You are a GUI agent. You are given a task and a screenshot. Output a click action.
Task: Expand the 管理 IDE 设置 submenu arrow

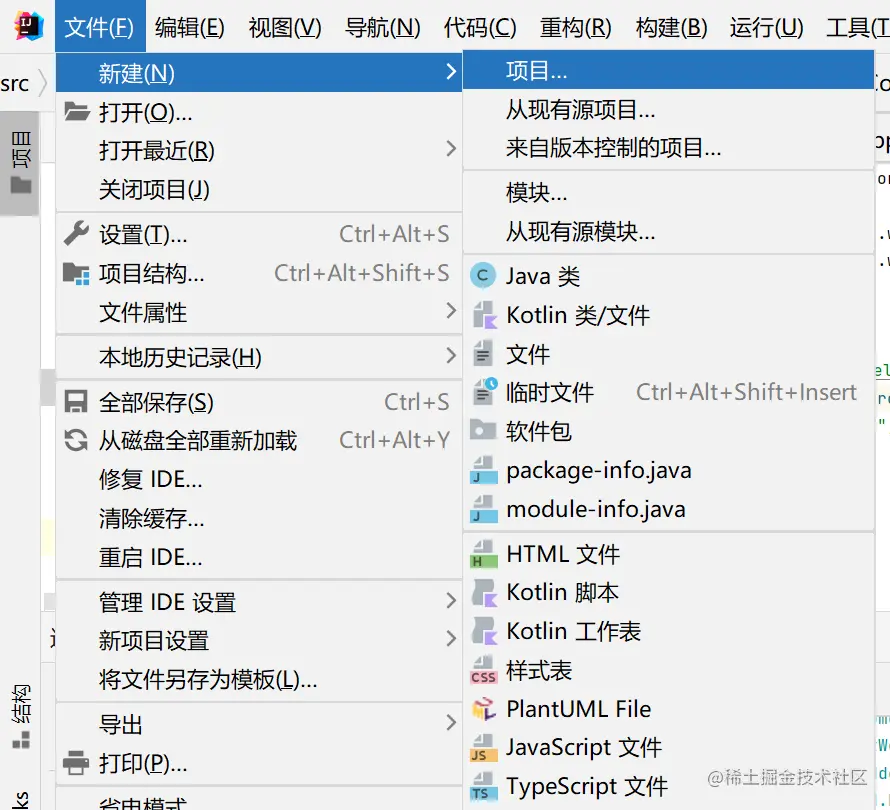click(x=451, y=601)
